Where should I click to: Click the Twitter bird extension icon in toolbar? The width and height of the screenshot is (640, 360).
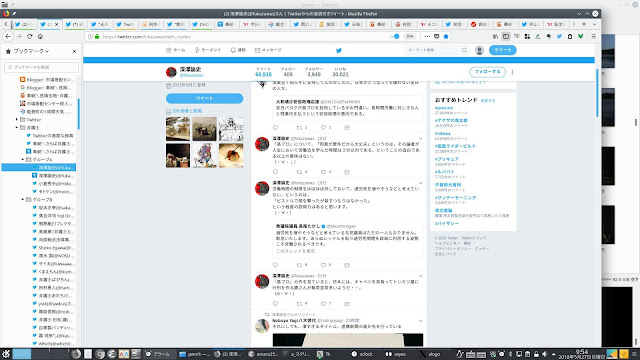tap(559, 36)
